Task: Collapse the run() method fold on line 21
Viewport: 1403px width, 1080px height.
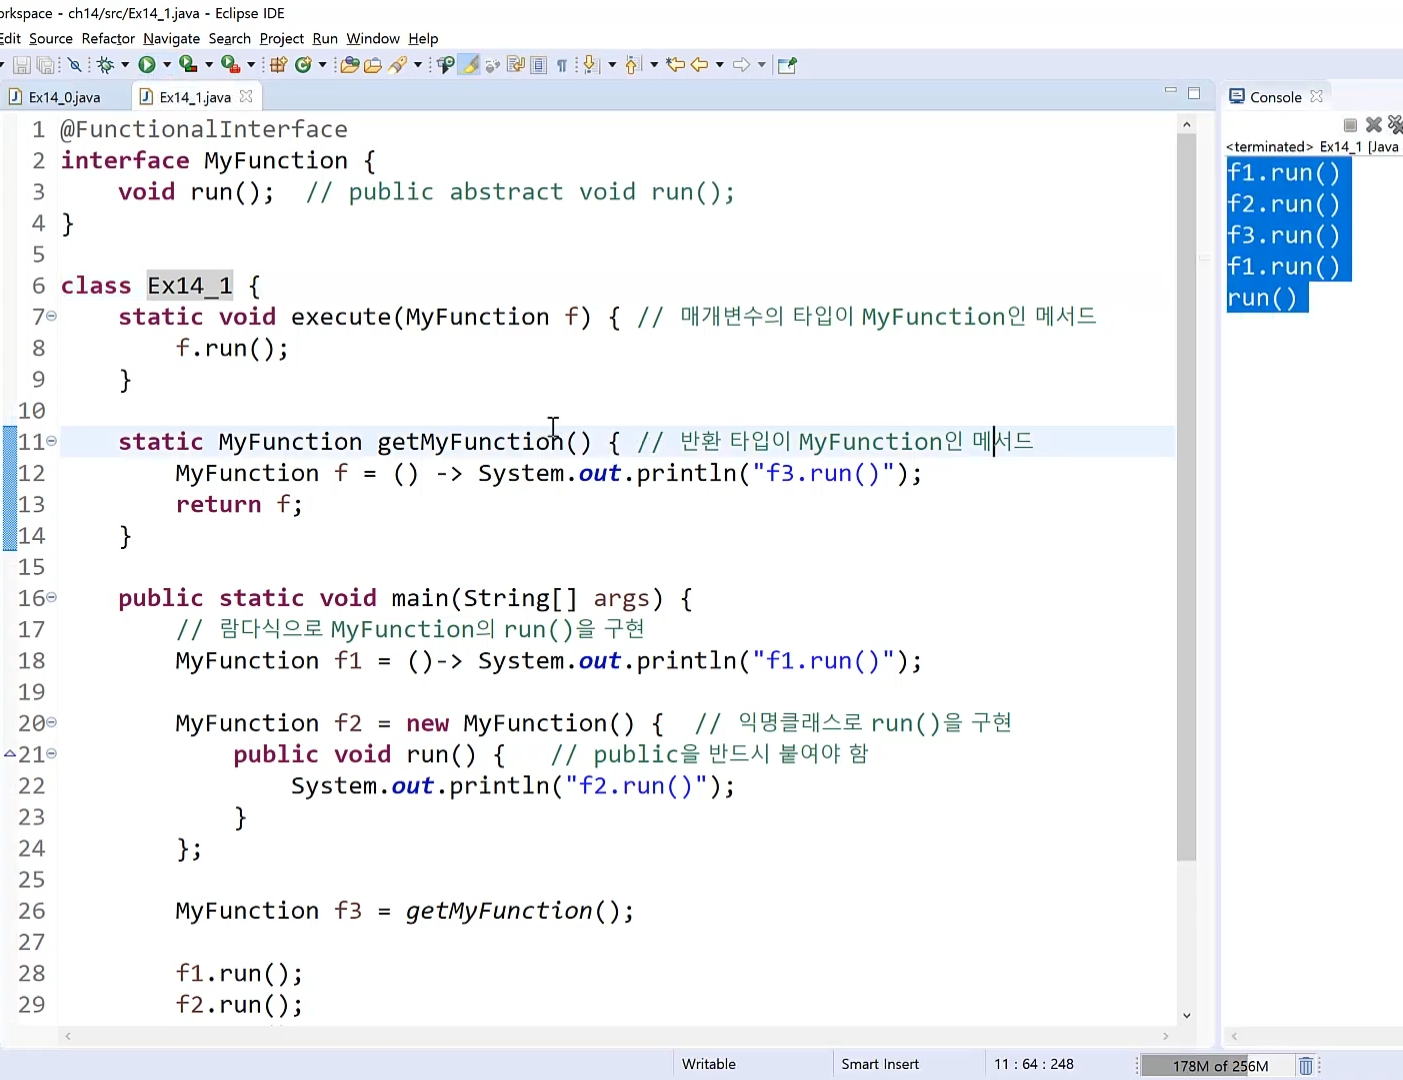Action: [x=51, y=754]
